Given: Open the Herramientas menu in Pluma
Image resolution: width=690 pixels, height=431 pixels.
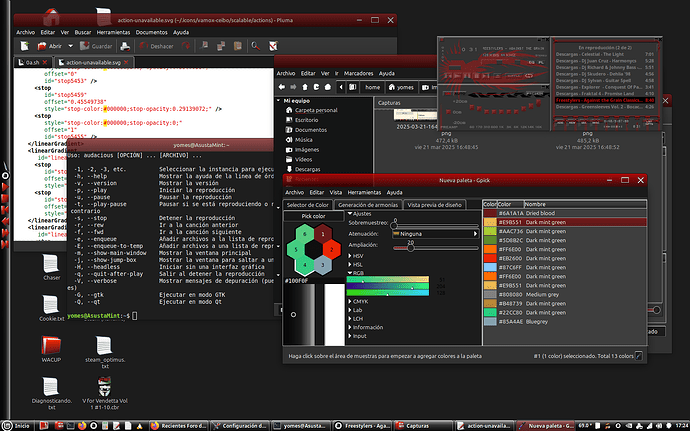Looking at the screenshot, I should pyautogui.click(x=113, y=32).
